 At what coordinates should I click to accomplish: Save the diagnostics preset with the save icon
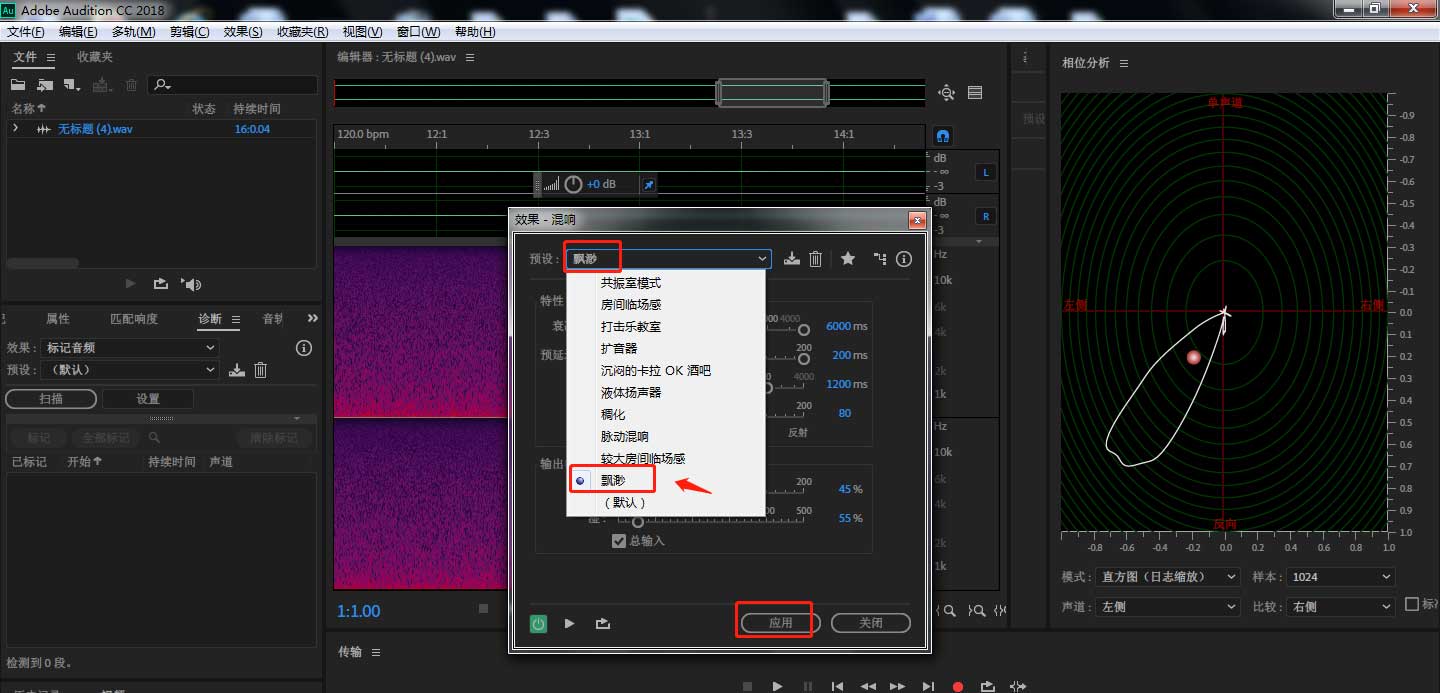(234, 369)
